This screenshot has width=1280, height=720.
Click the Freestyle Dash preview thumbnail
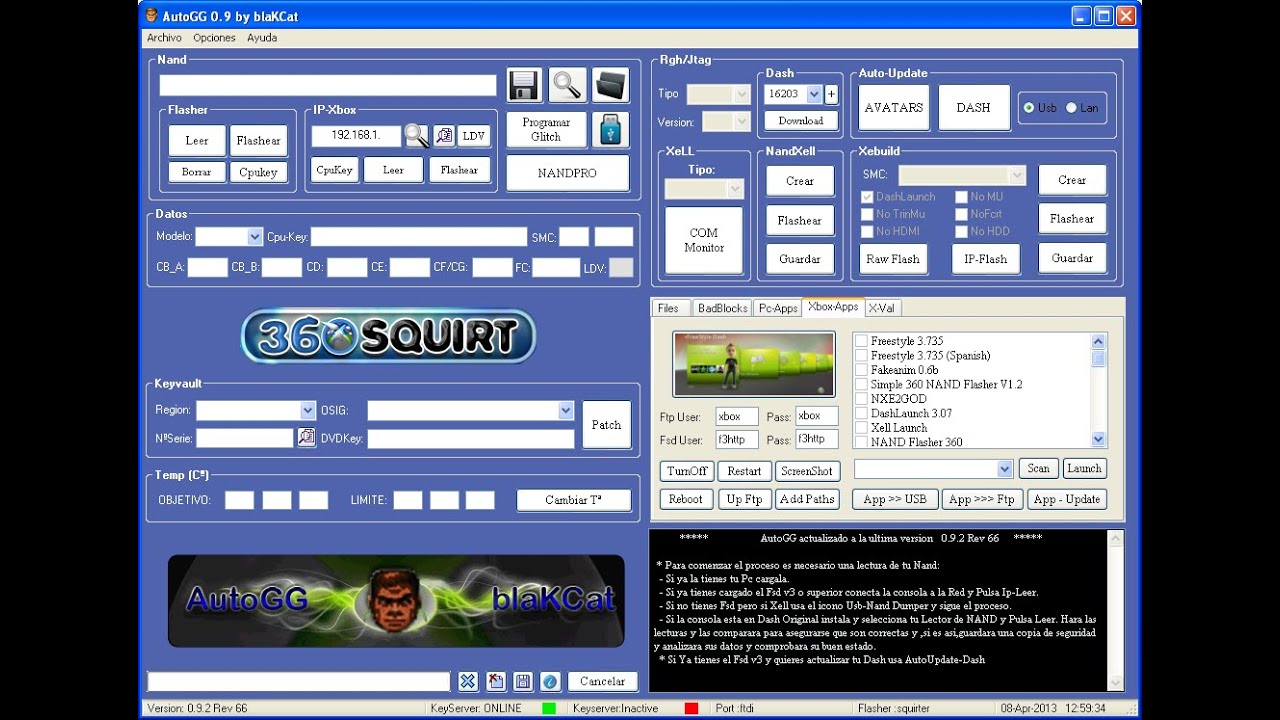[x=754, y=364]
